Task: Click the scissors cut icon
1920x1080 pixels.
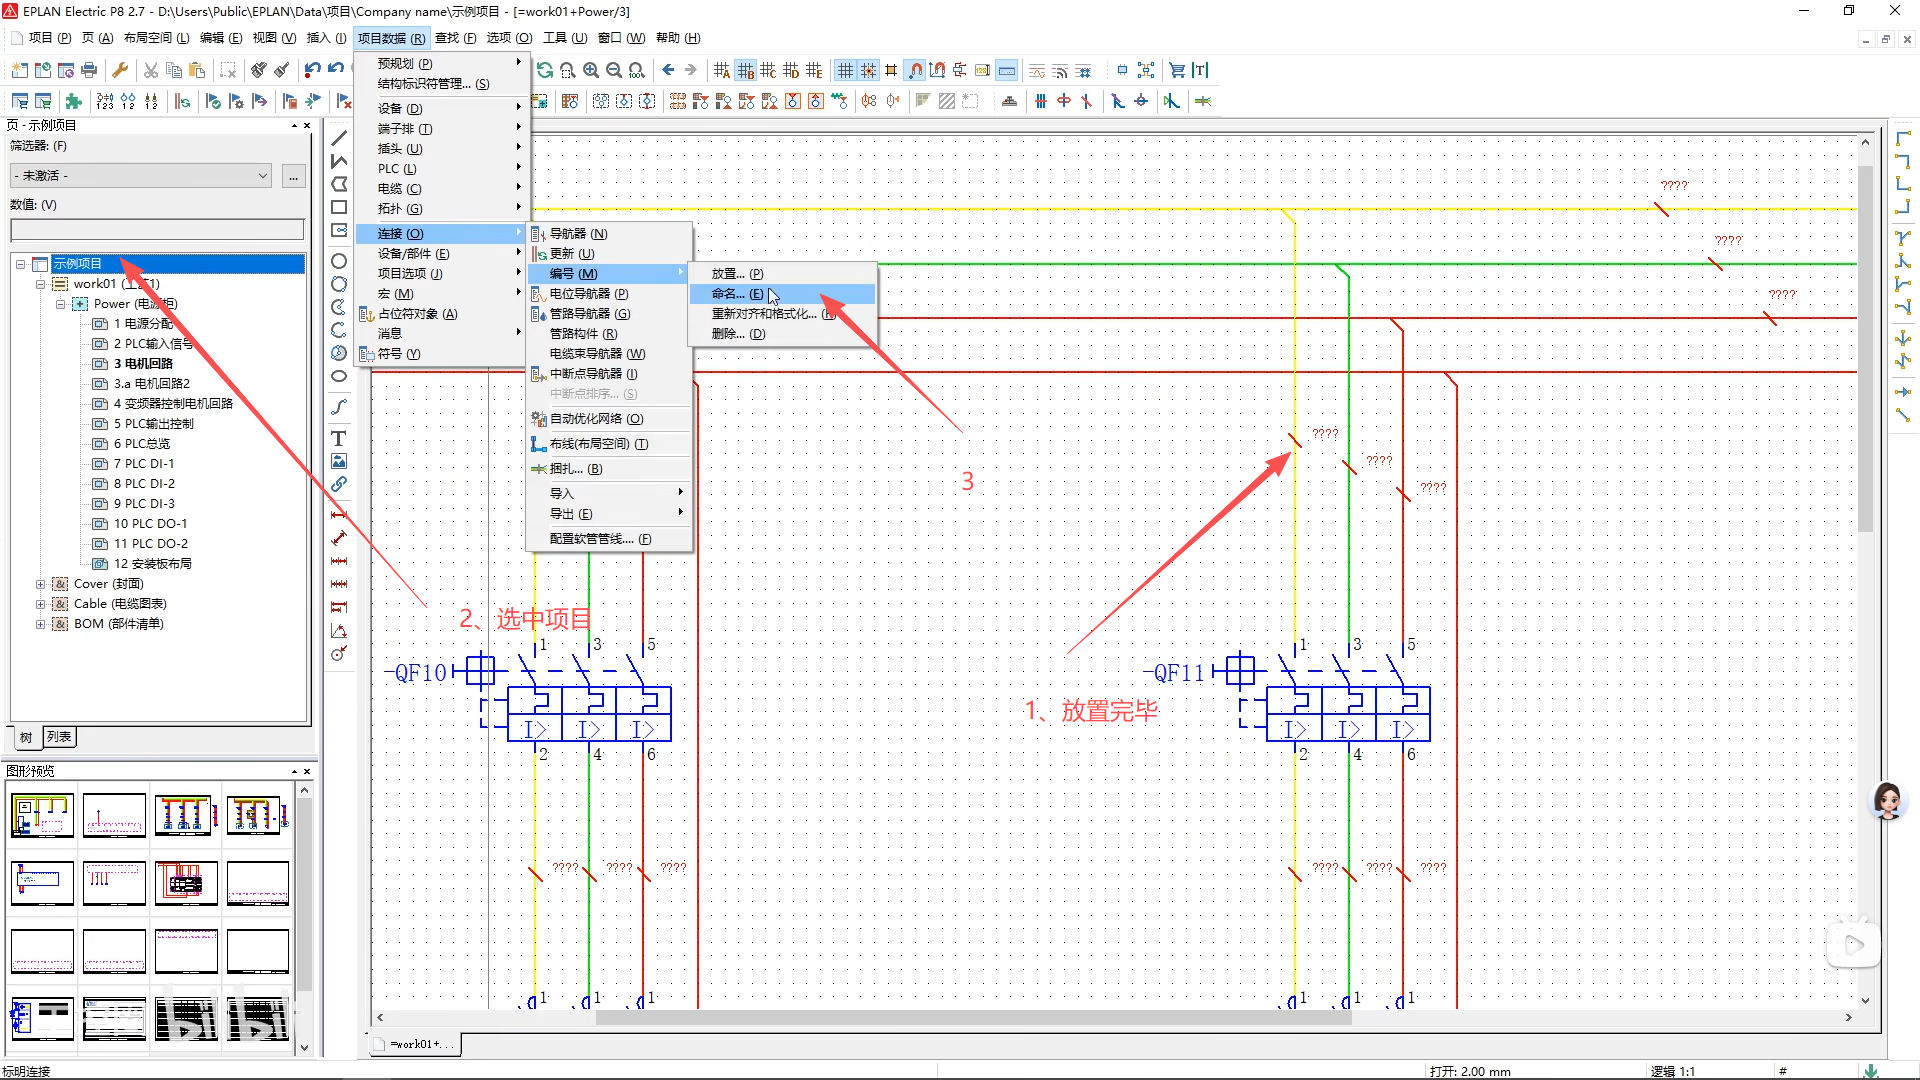Action: tap(151, 70)
